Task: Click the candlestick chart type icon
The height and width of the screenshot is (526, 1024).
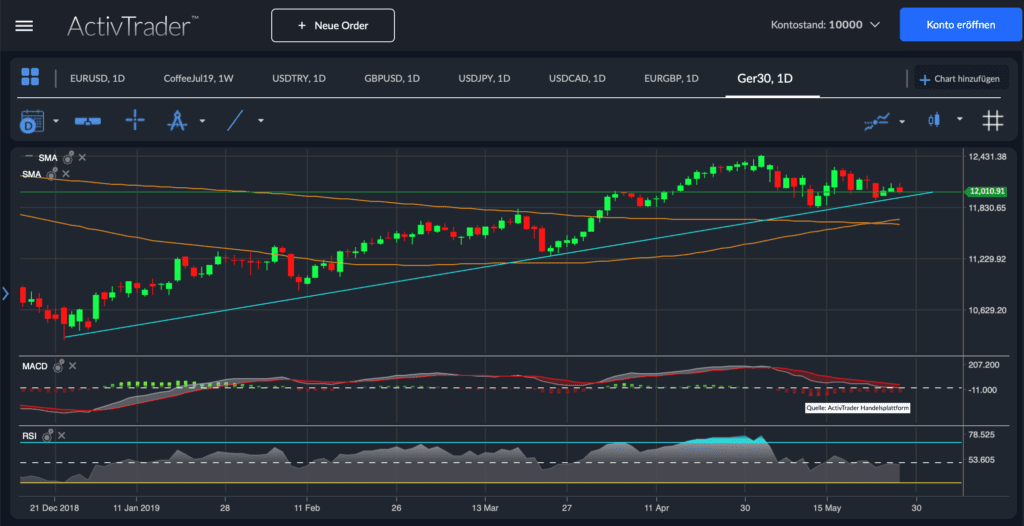Action: [934, 120]
